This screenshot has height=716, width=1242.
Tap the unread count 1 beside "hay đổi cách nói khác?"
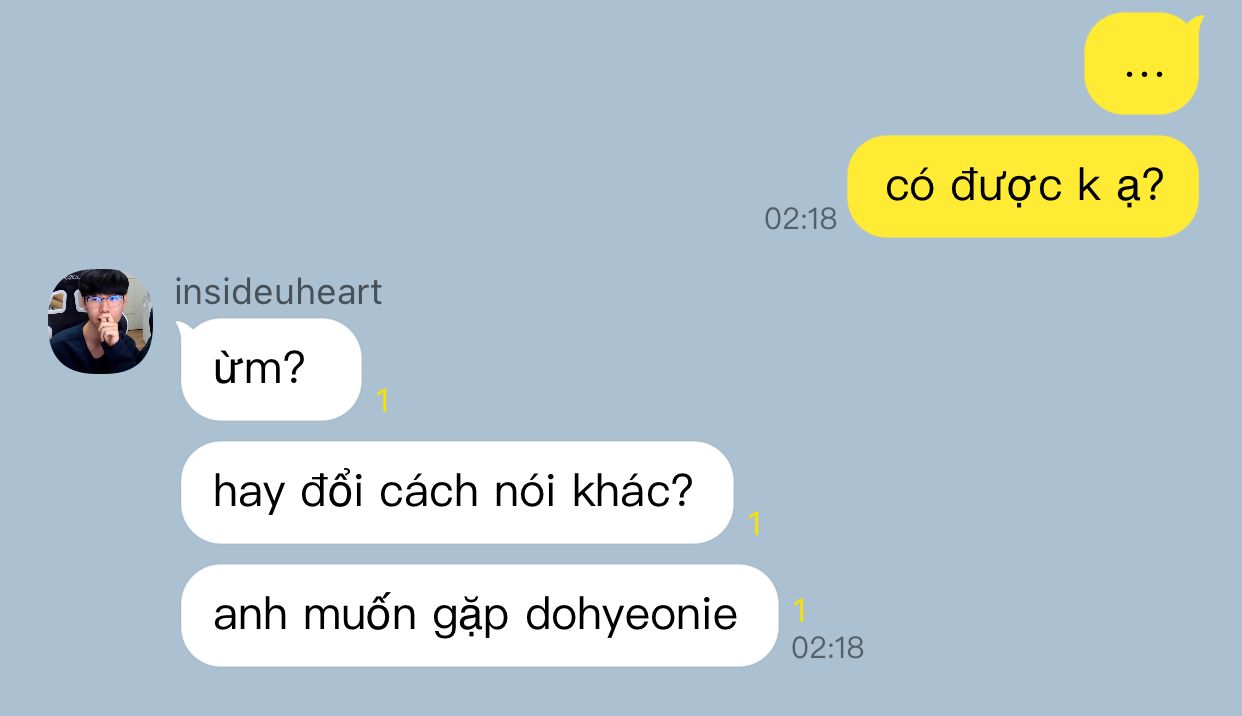click(755, 524)
